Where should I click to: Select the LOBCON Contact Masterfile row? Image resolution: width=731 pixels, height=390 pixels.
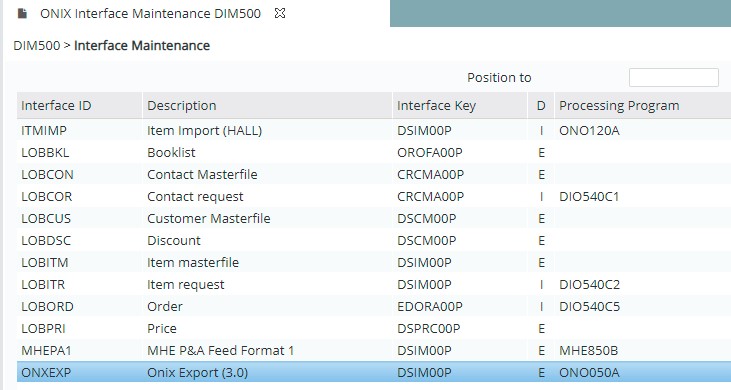pos(374,174)
